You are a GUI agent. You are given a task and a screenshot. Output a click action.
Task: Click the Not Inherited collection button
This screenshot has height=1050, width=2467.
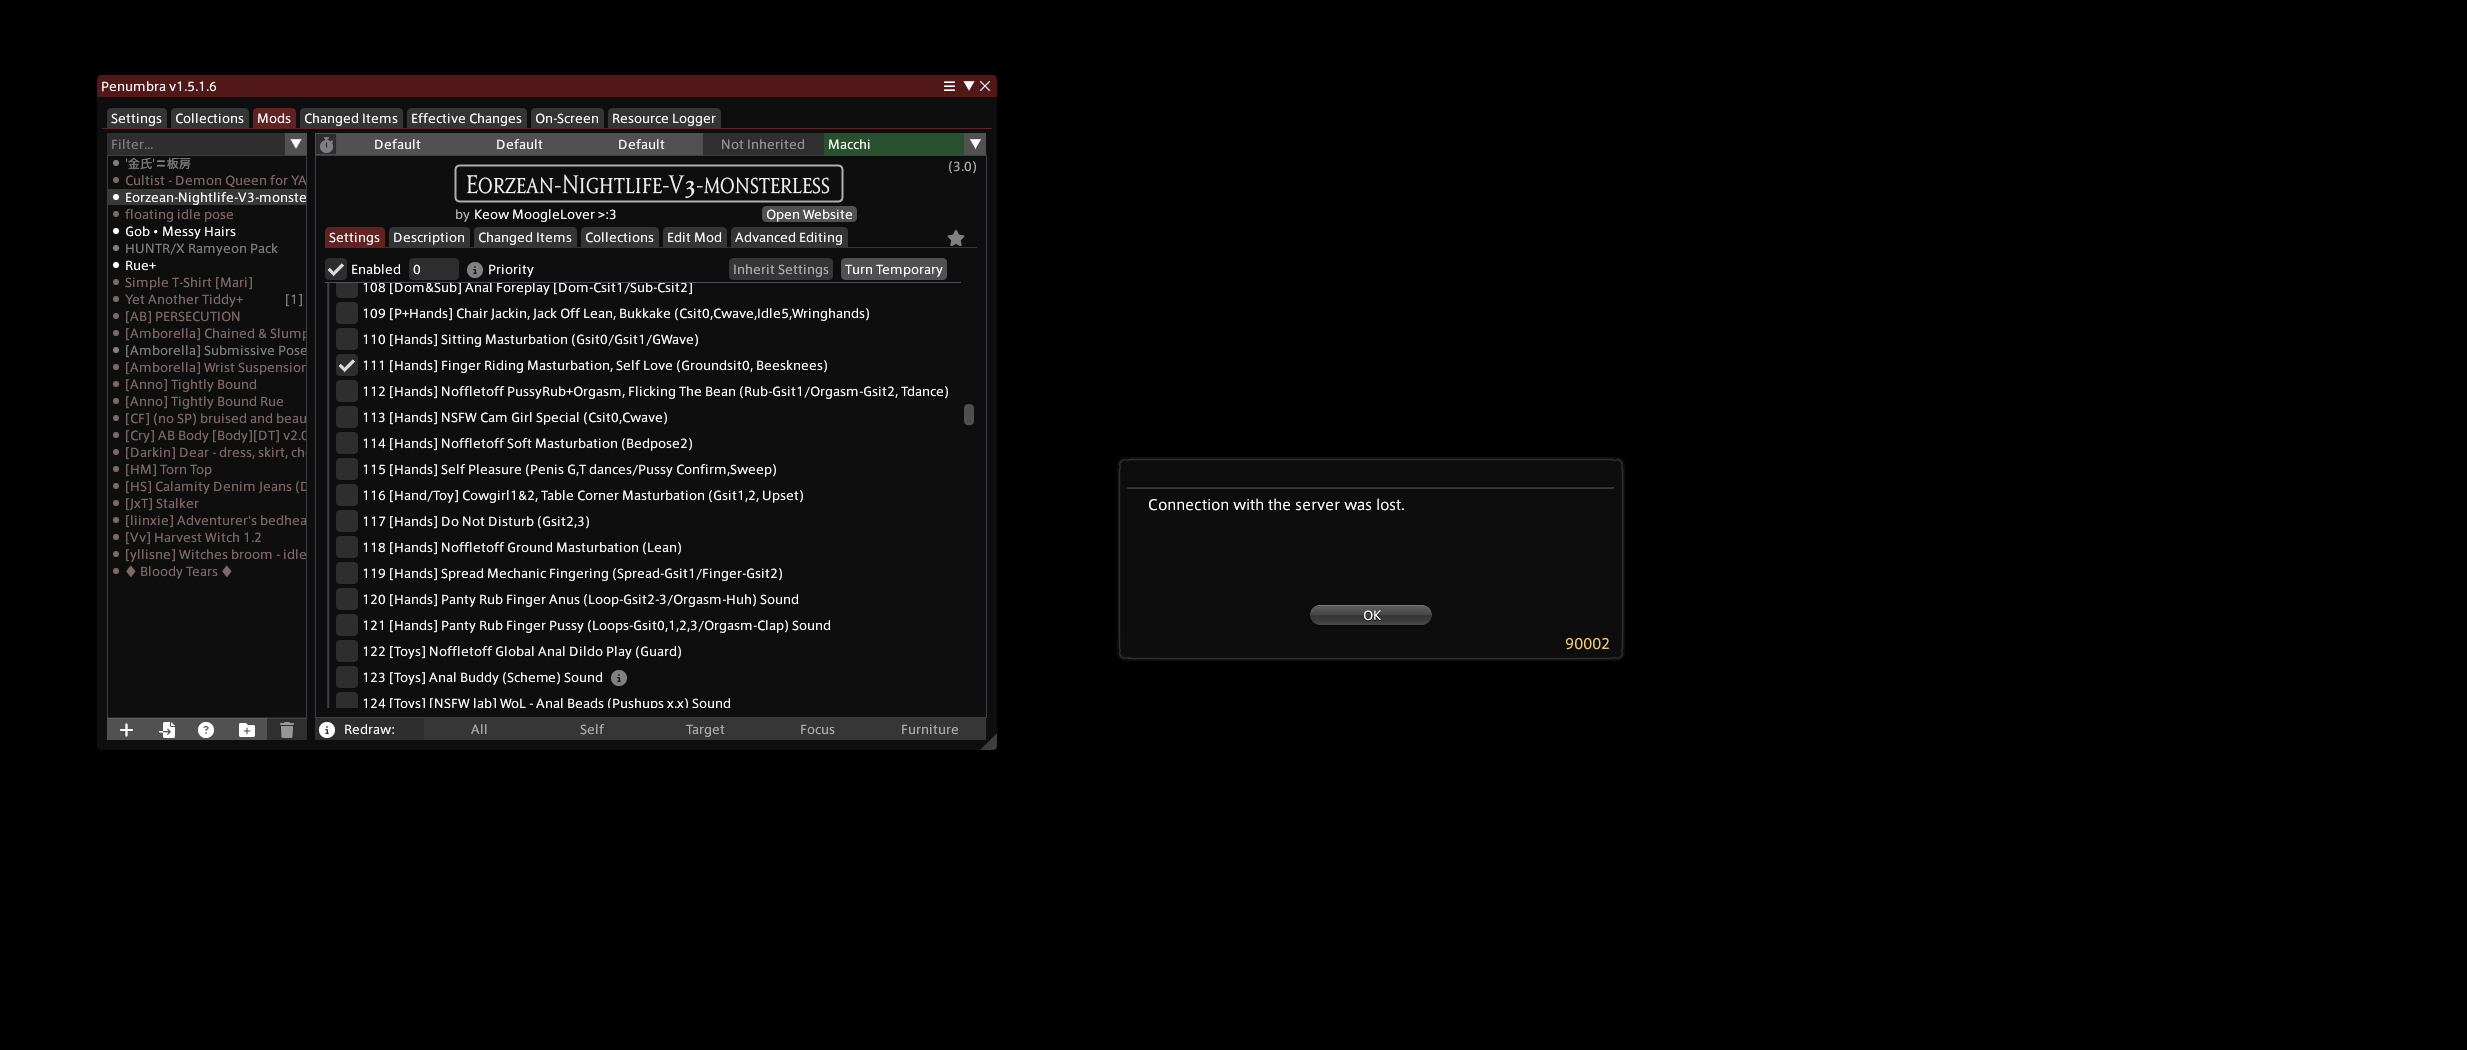coord(763,144)
